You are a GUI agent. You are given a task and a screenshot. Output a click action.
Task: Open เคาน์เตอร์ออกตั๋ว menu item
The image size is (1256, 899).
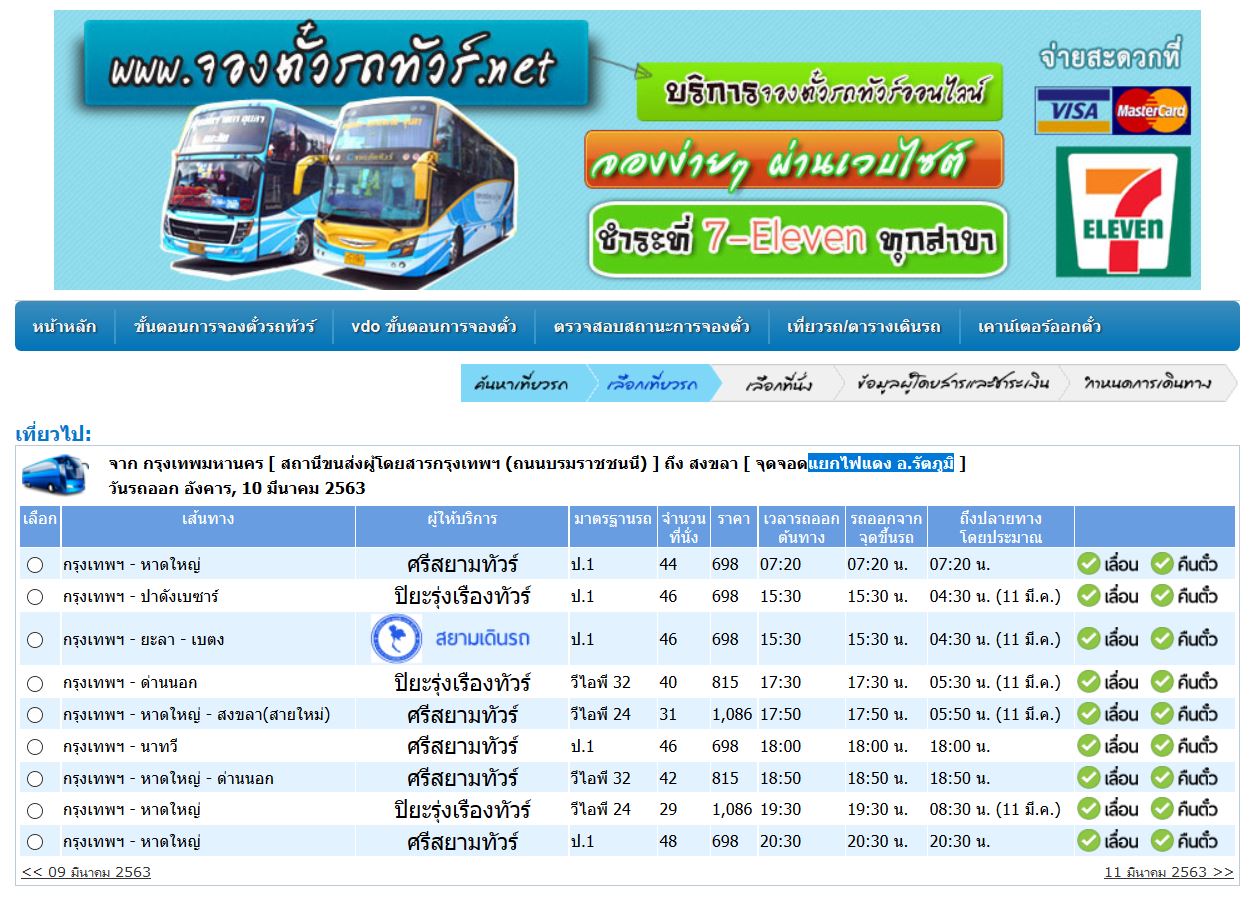[1040, 326]
